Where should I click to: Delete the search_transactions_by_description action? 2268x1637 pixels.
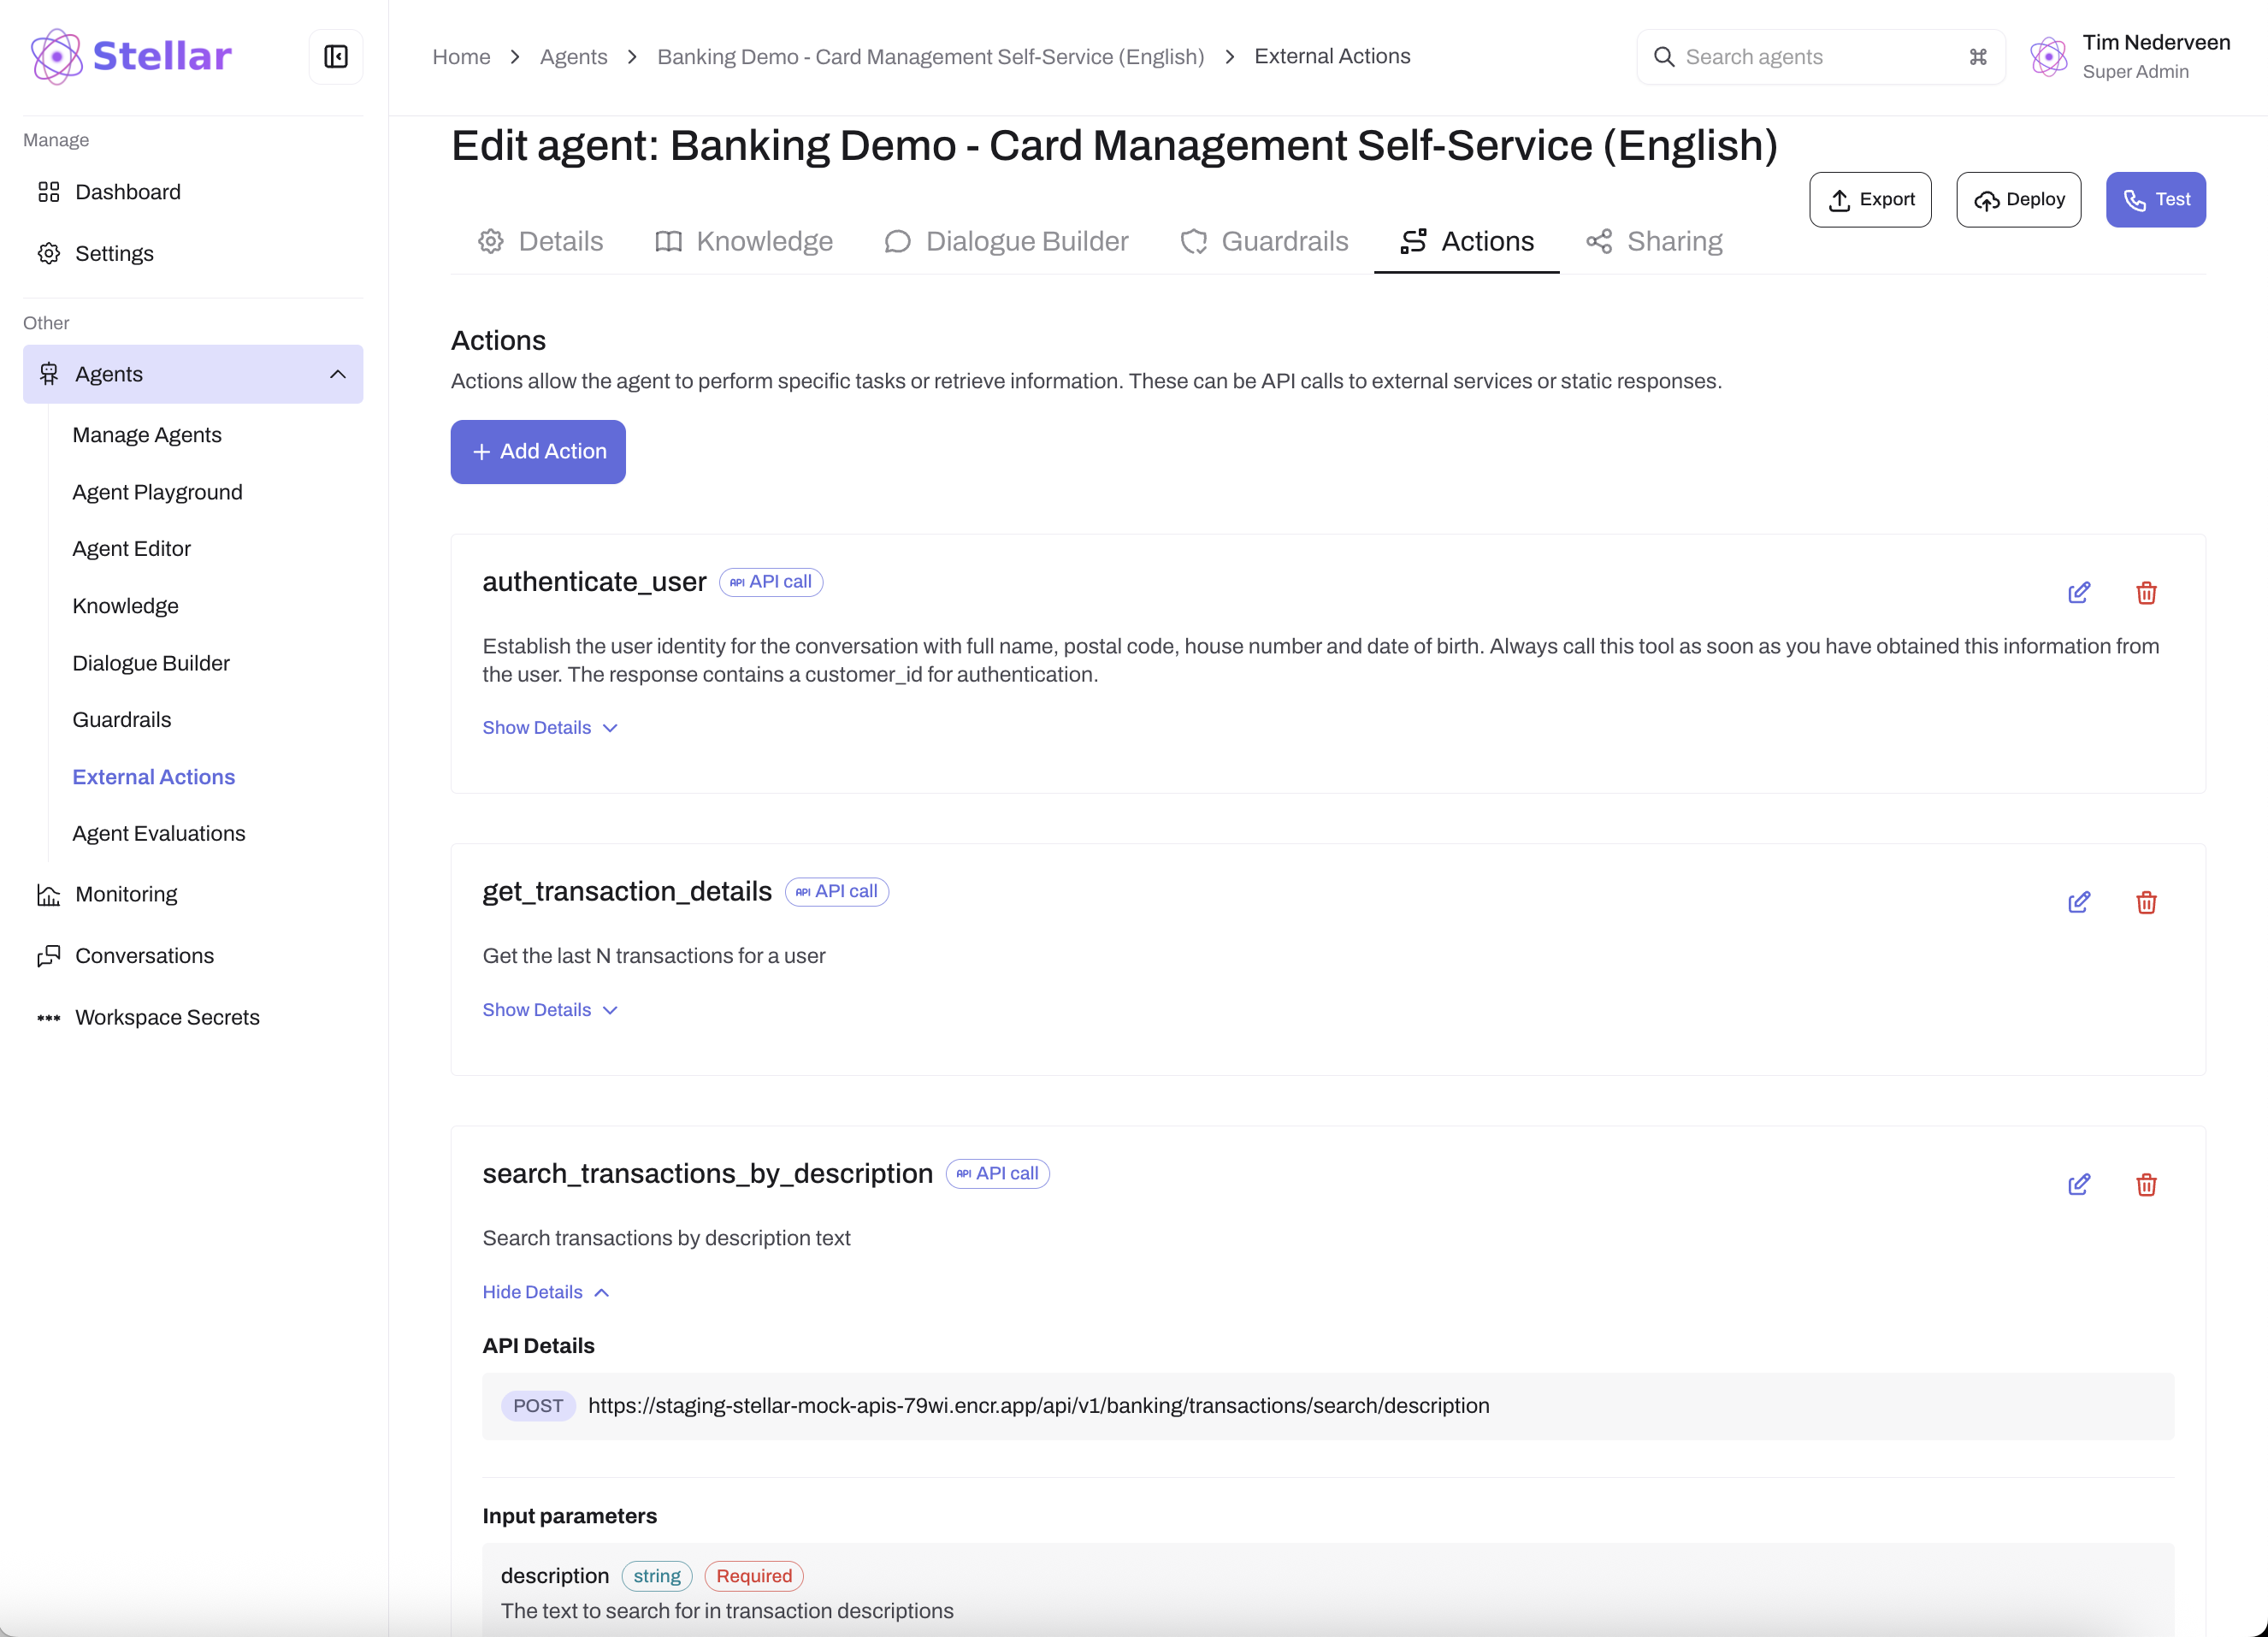(2146, 1185)
